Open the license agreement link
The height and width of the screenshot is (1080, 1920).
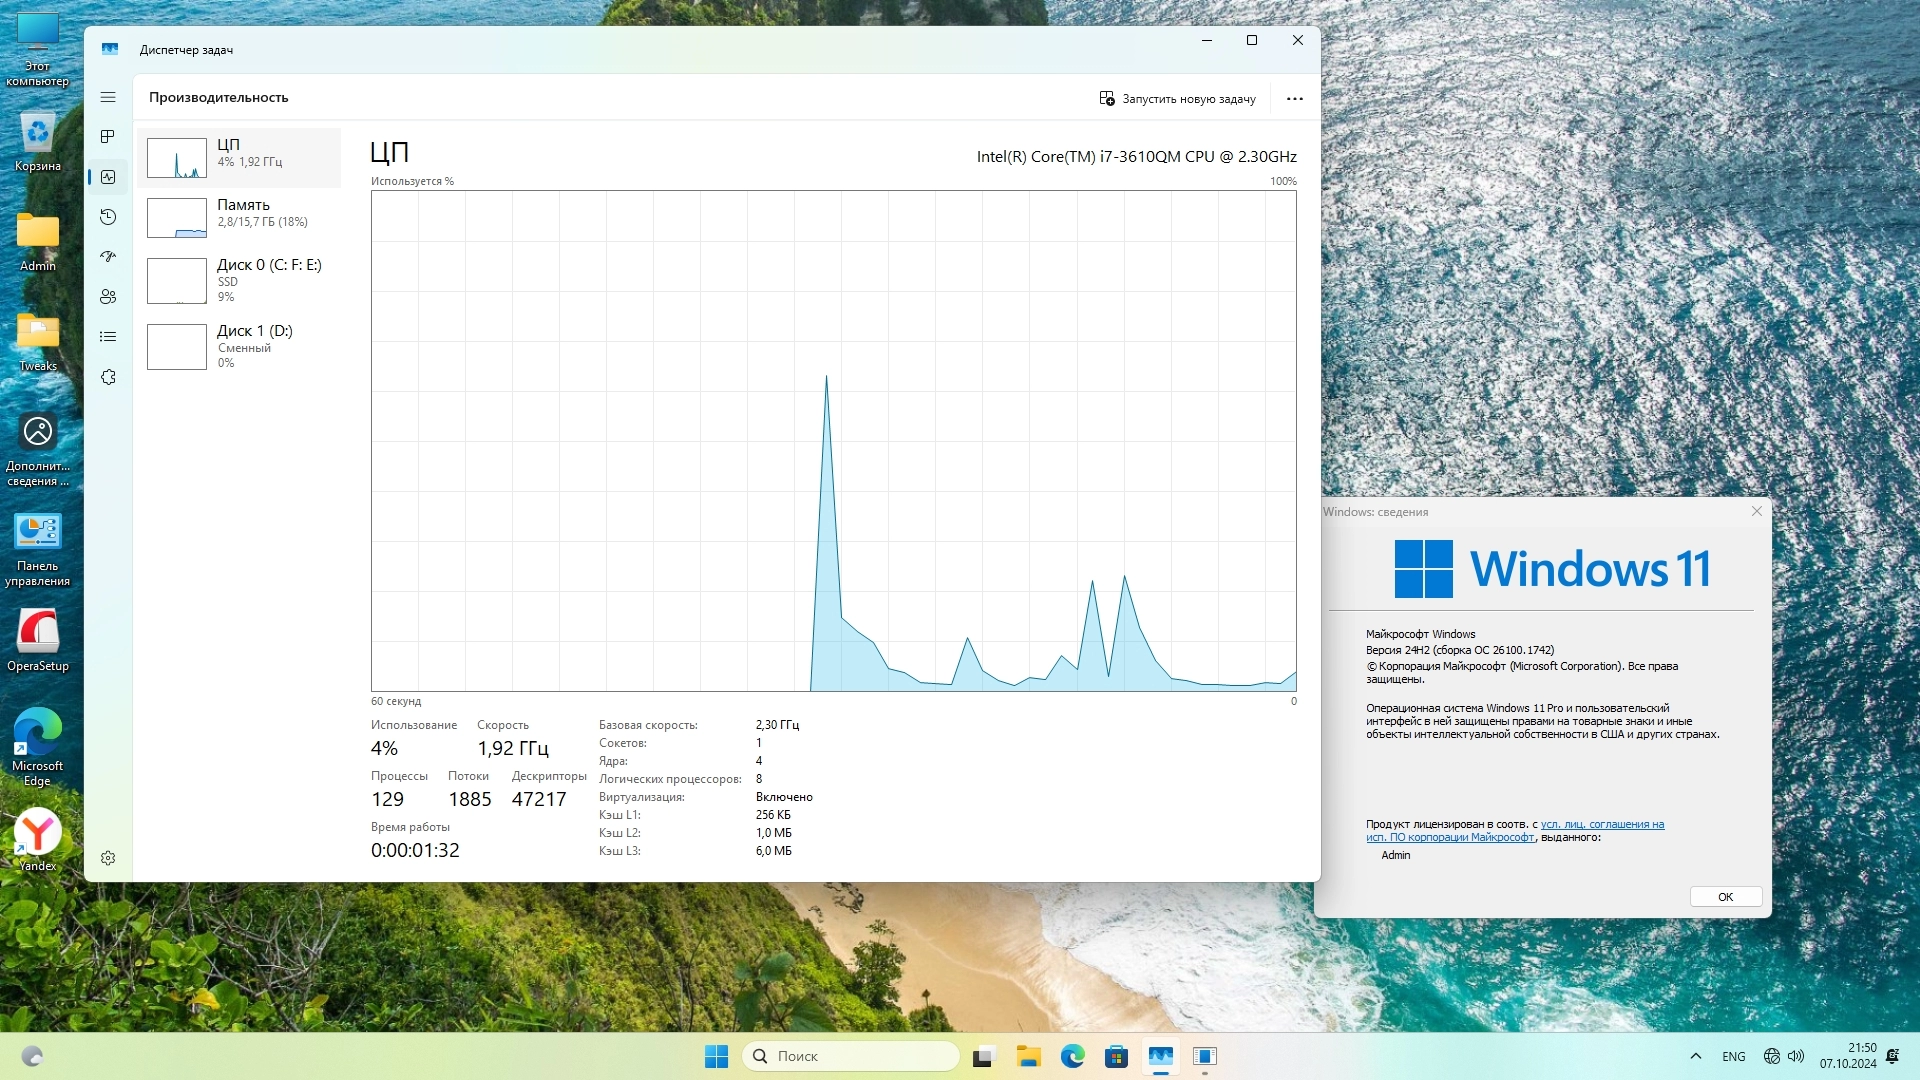pyautogui.click(x=1601, y=825)
